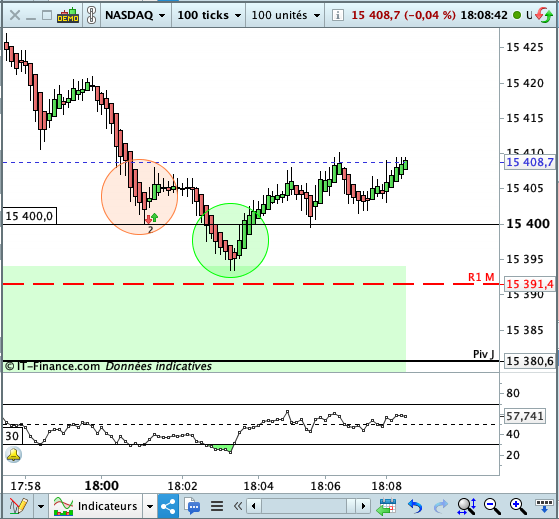Click the 18:08:42 clock text

click(484, 15)
